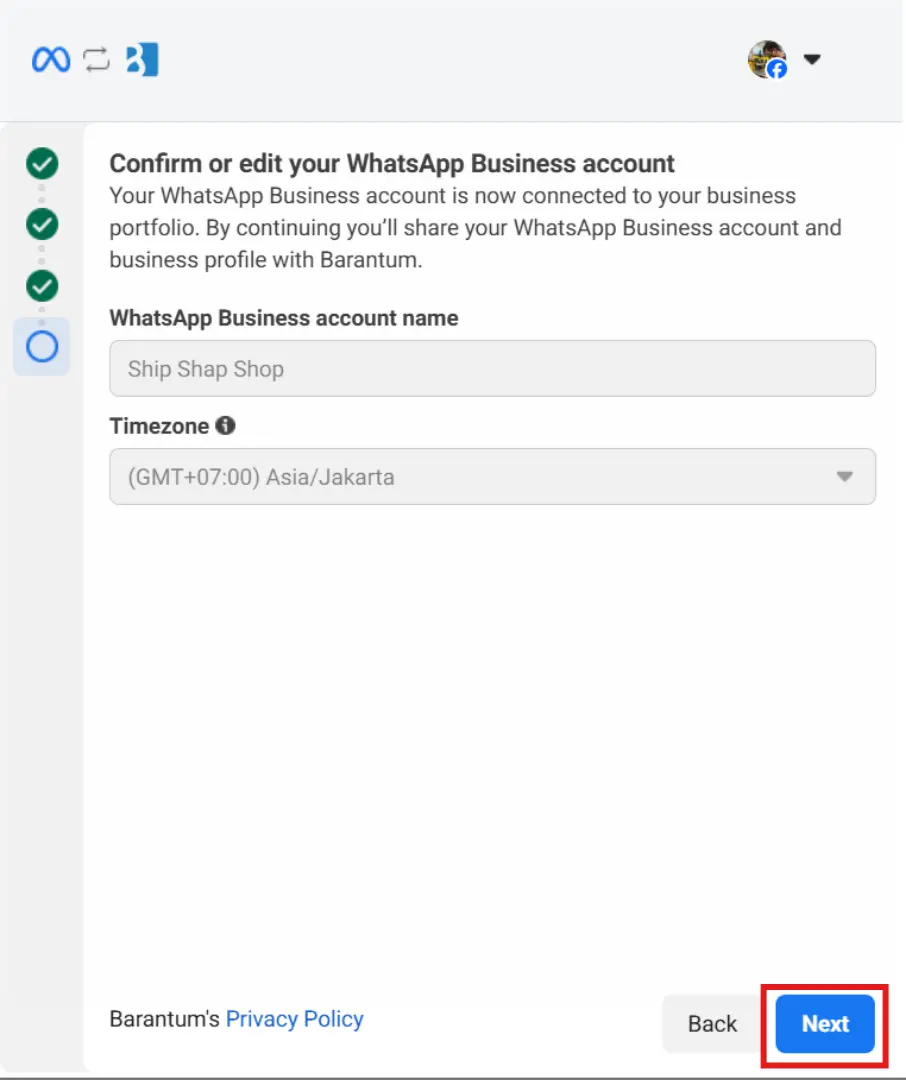The height and width of the screenshot is (1080, 906).
Task: Click the Back button
Action: tap(711, 1023)
